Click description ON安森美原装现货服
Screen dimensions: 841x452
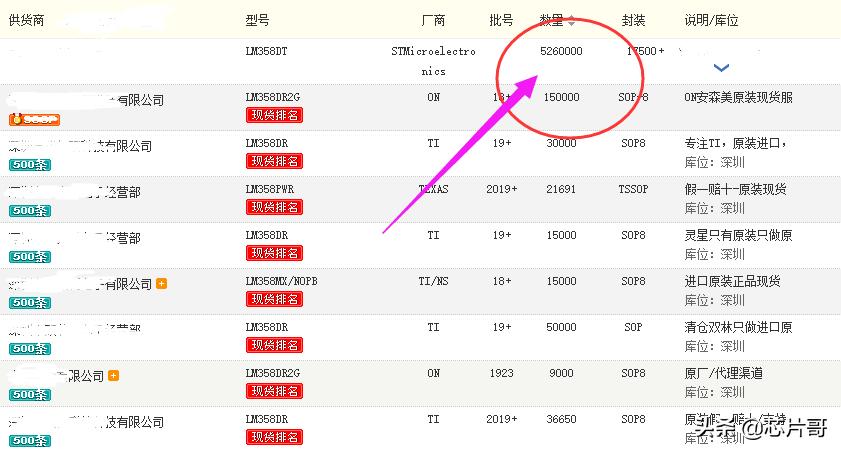tap(738, 98)
